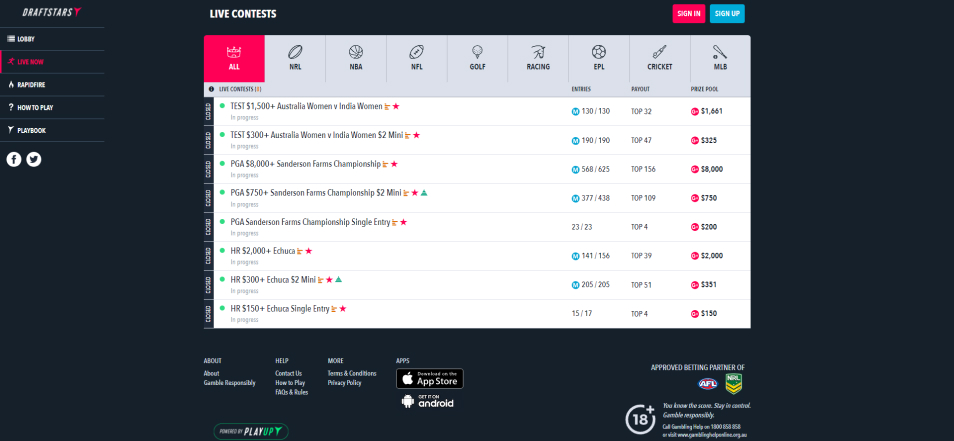Screen dimensions: 954x441
Task: Click Download on the App Store badge
Action: [430, 378]
